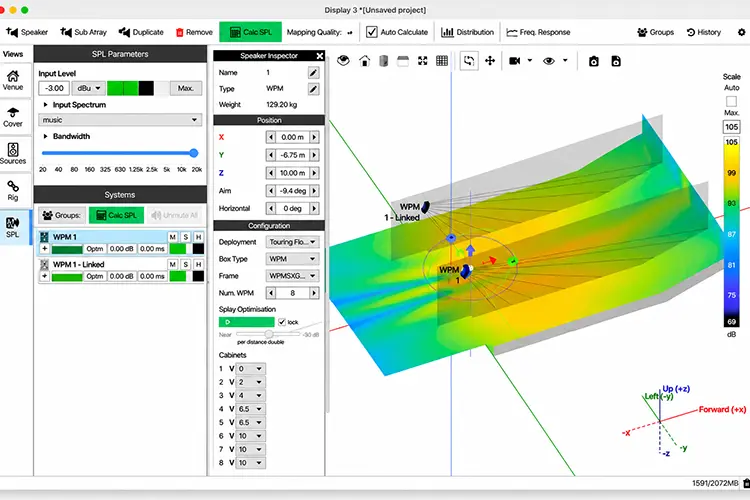The width and height of the screenshot is (750, 500).
Task: Toggle the Auto Calculate checkbox
Action: [x=372, y=32]
